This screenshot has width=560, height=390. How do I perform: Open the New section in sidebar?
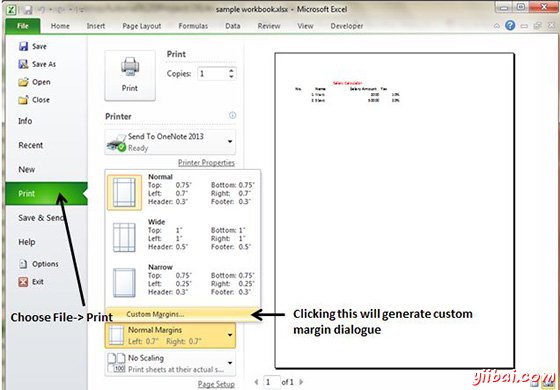coord(27,170)
